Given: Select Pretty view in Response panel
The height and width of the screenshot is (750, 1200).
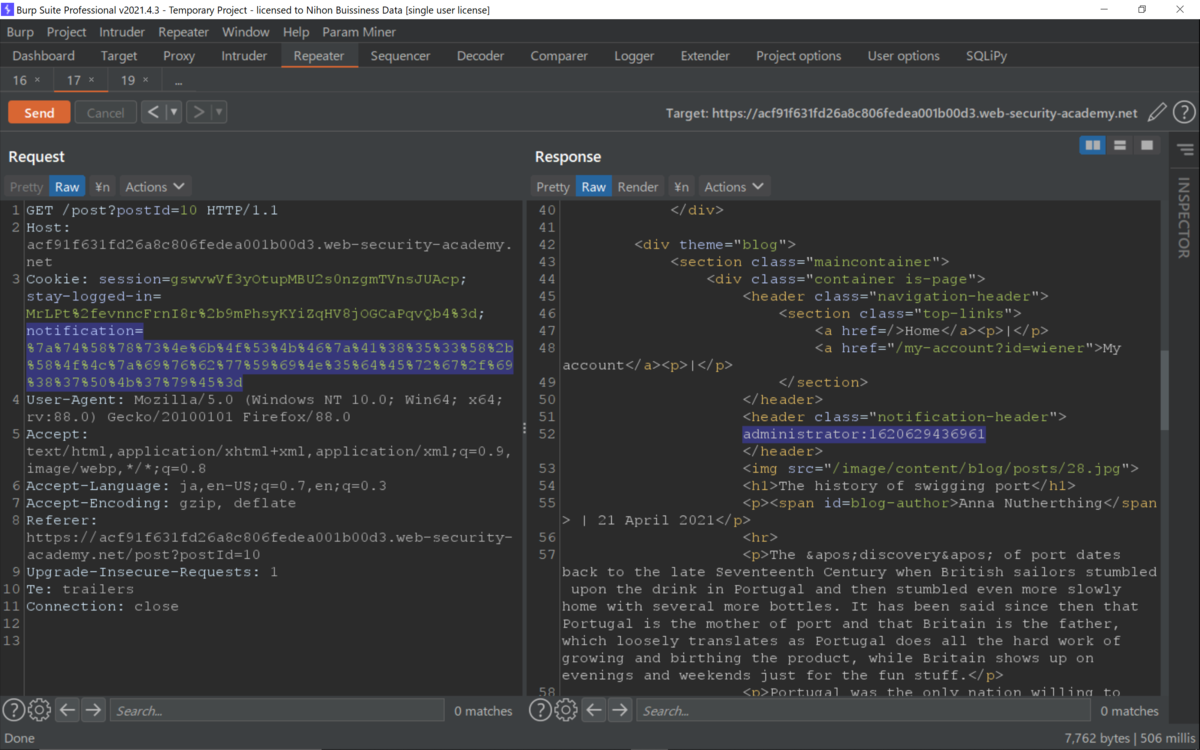Looking at the screenshot, I should pyautogui.click(x=553, y=187).
